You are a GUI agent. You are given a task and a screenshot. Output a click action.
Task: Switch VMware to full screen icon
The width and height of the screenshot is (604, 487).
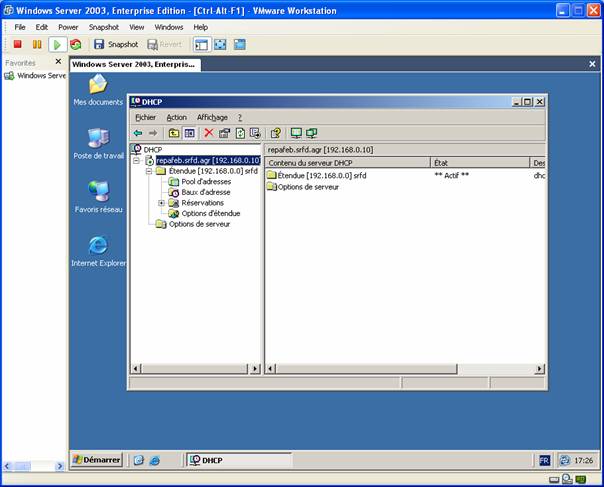tap(220, 45)
